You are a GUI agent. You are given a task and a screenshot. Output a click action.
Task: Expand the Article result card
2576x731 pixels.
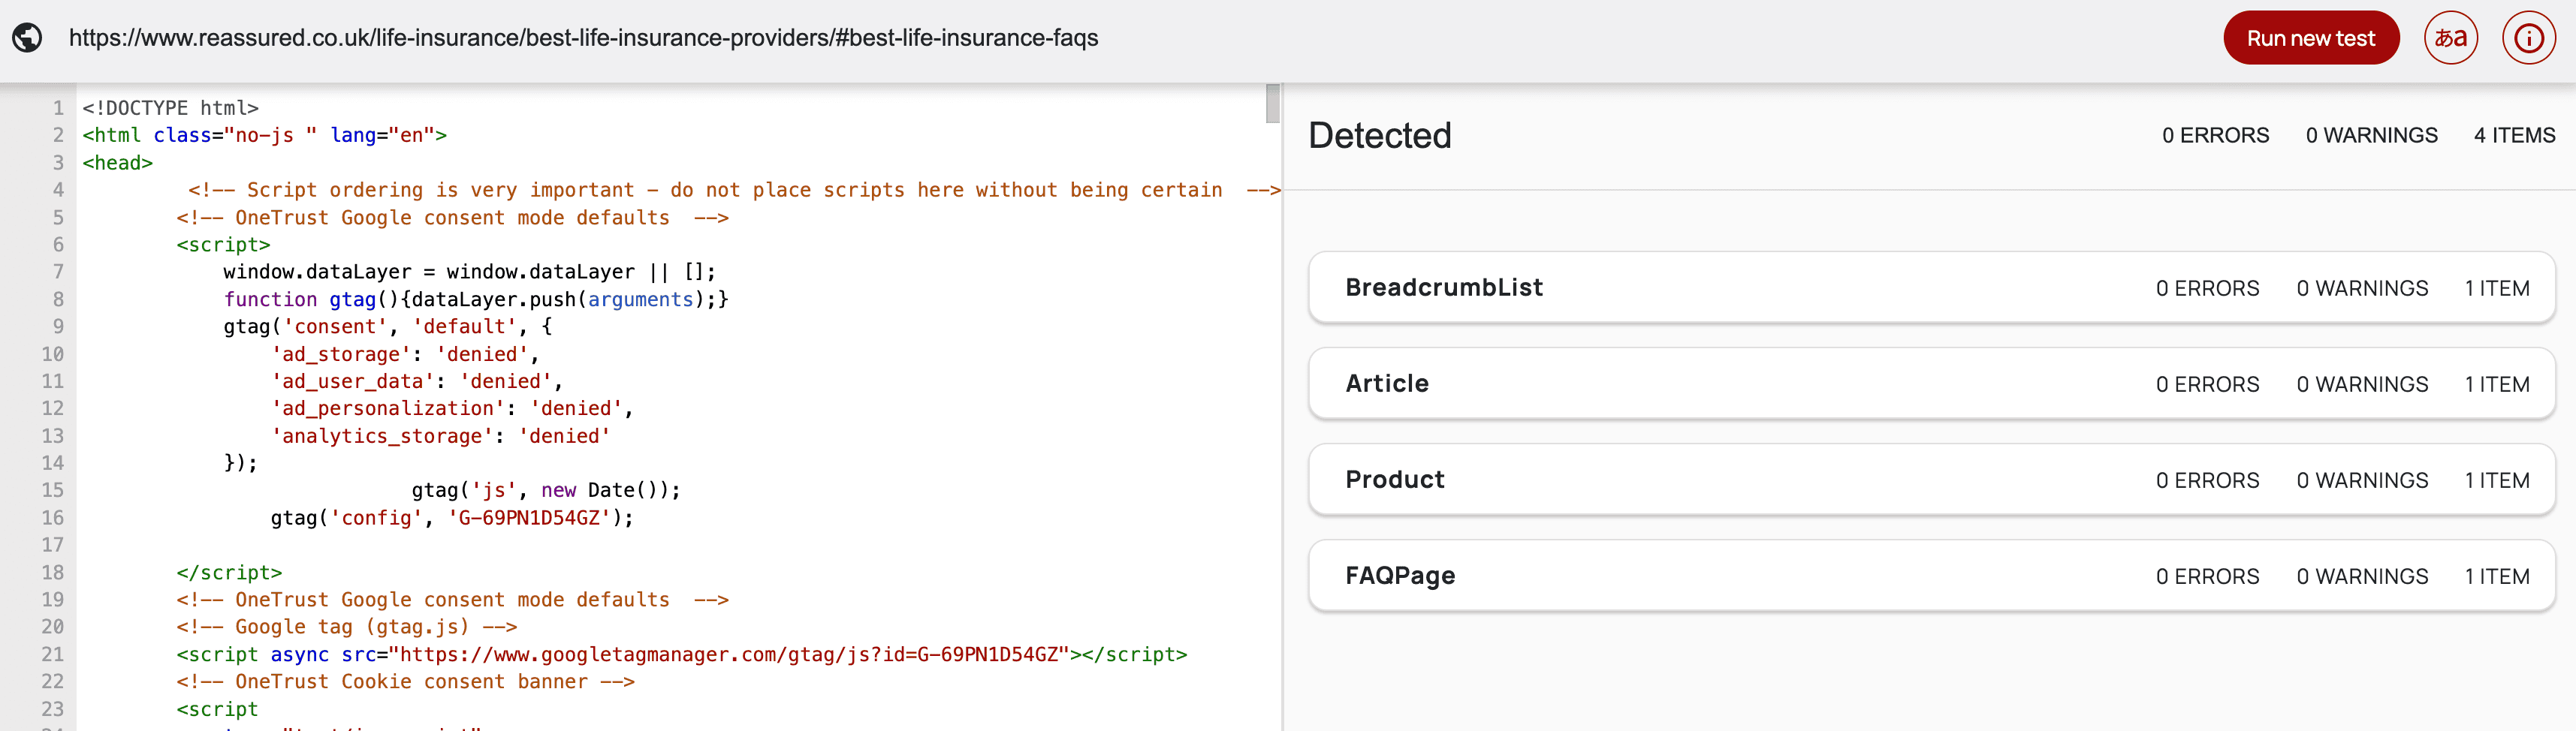click(x=1931, y=384)
